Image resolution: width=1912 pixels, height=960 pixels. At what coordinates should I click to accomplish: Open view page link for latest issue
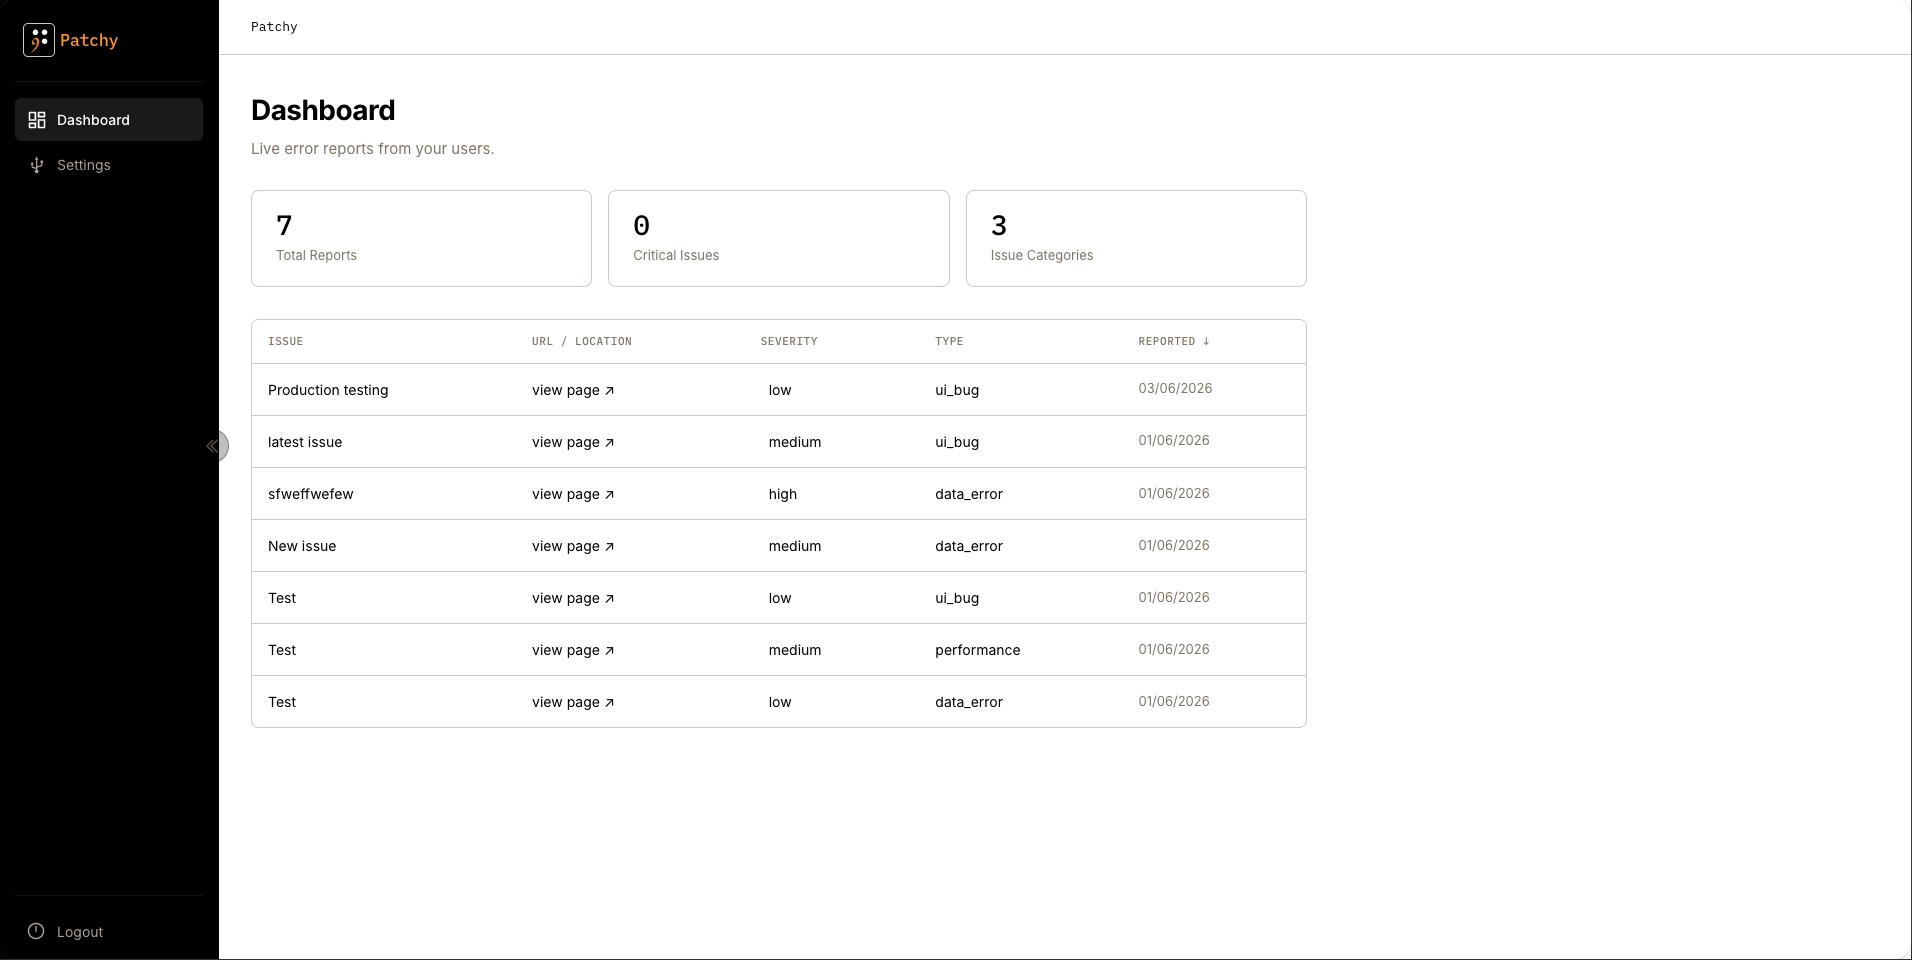click(573, 442)
